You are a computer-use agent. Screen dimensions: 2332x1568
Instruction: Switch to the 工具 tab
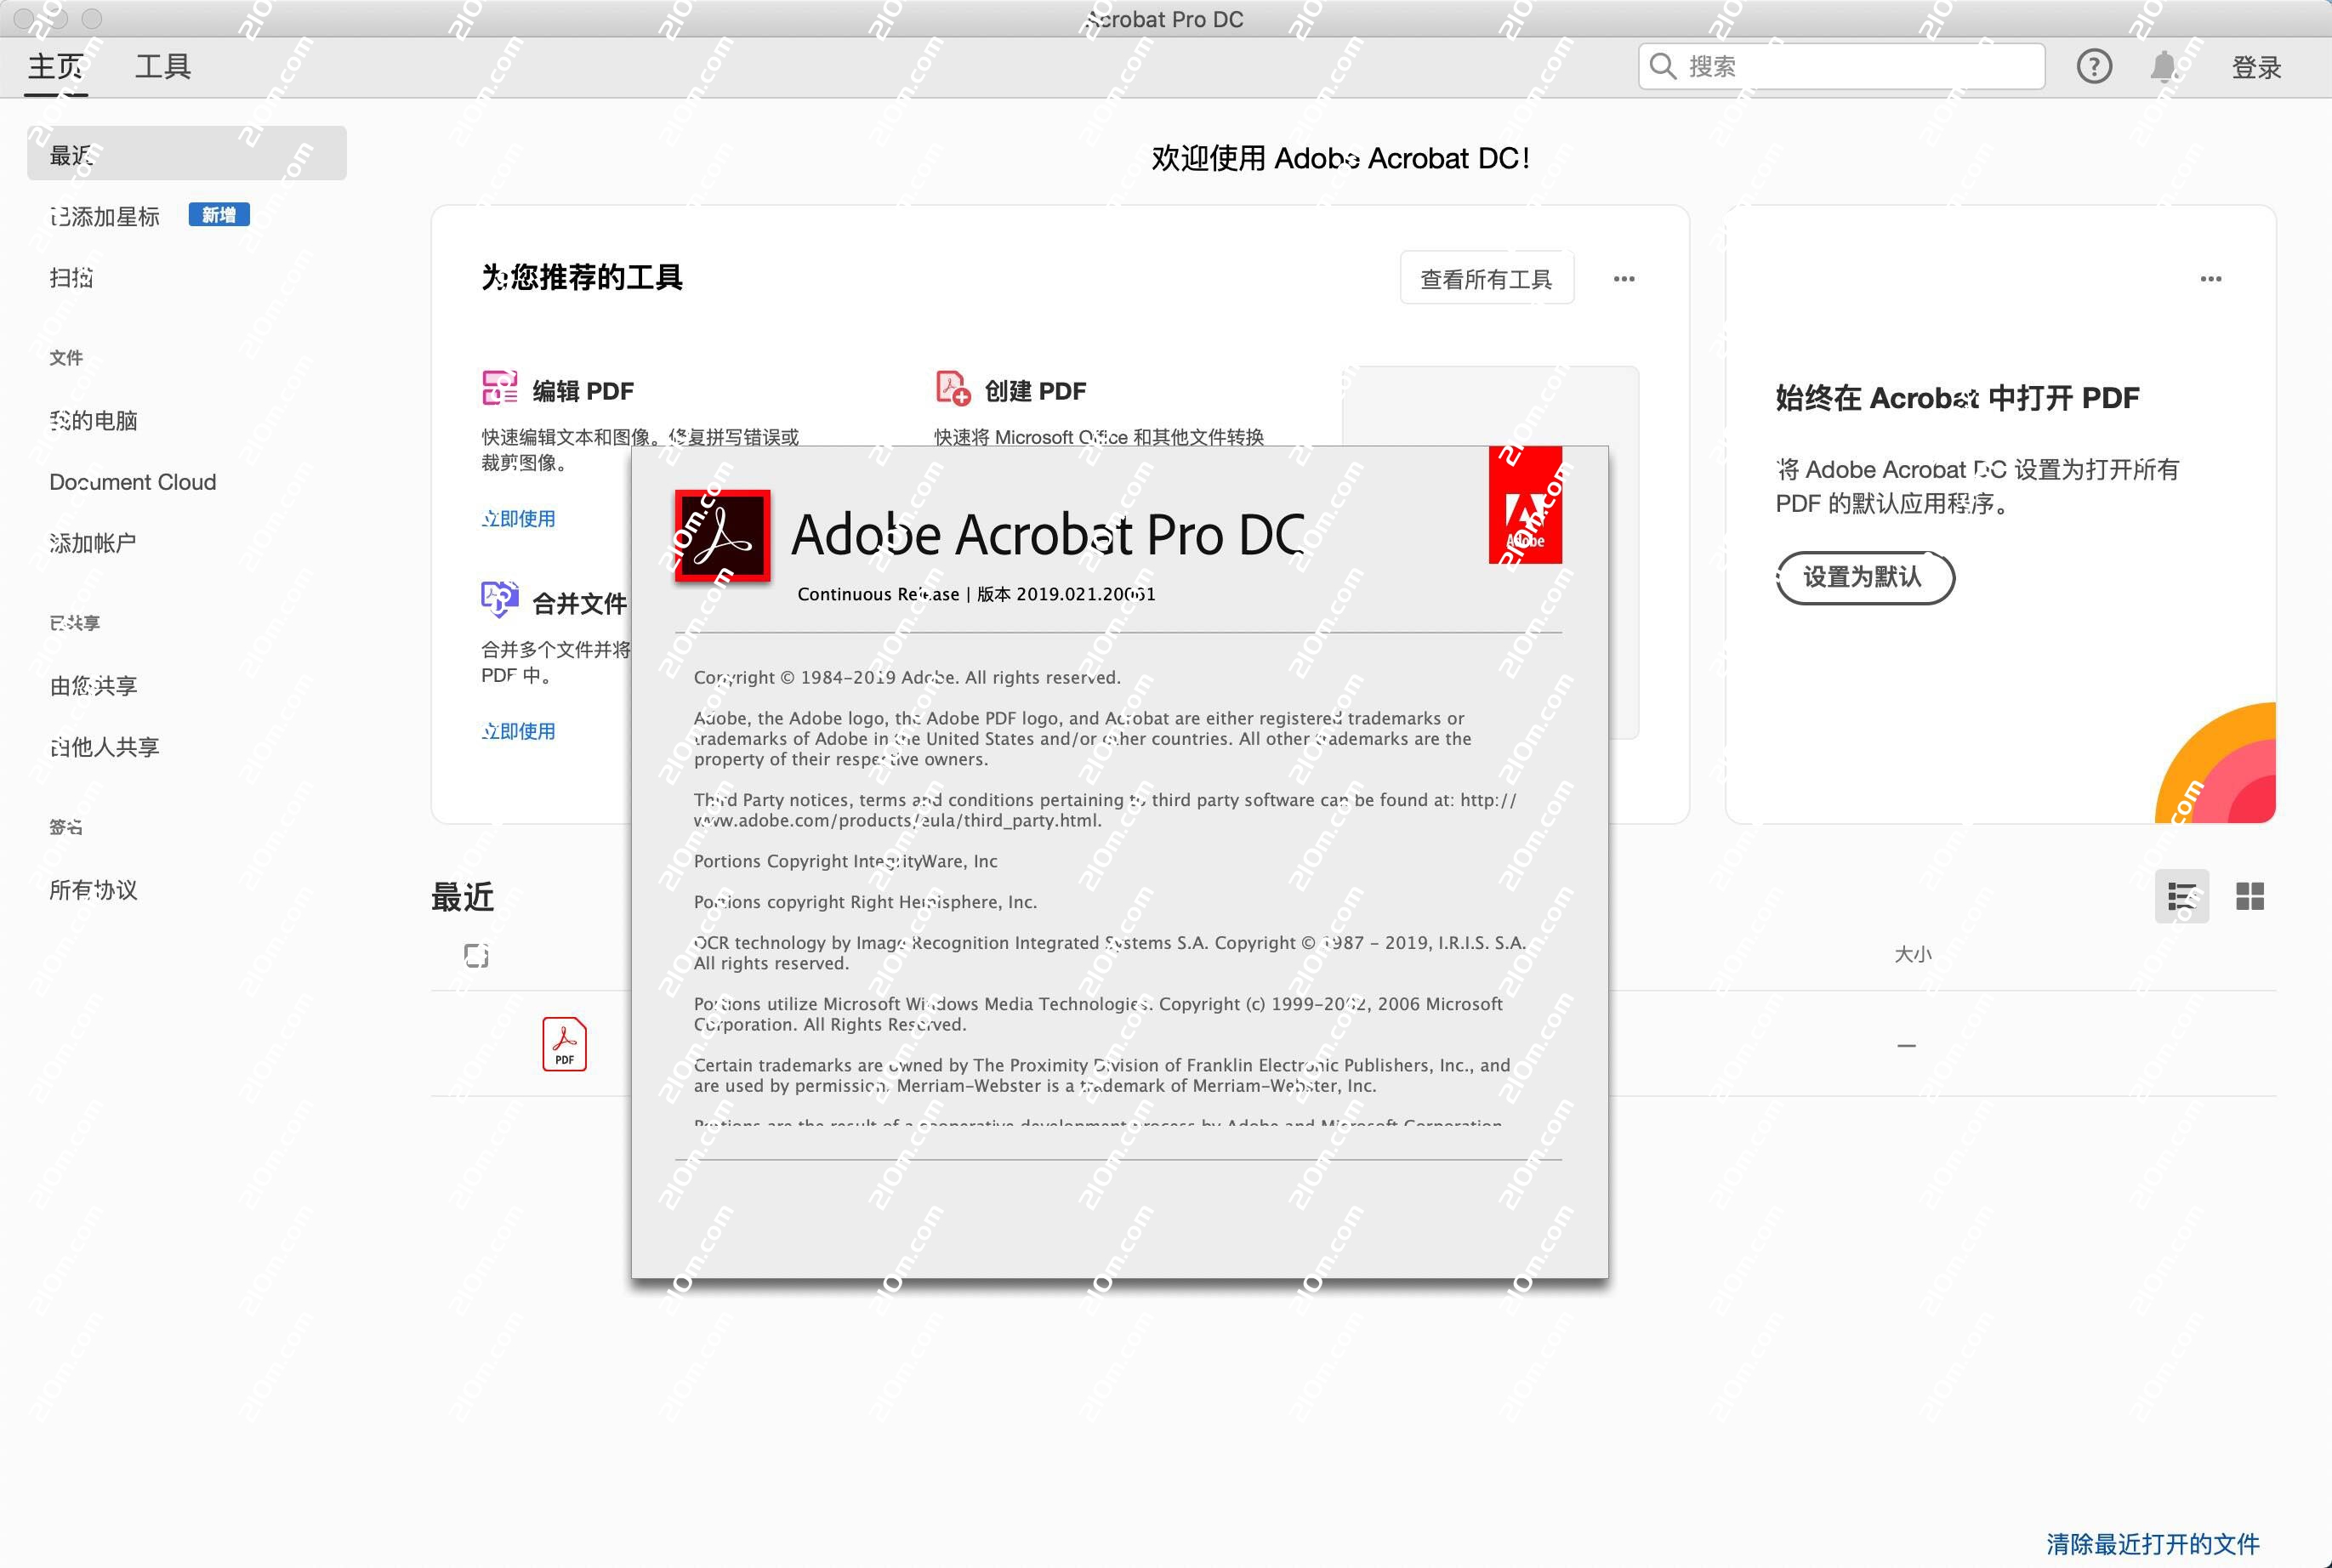click(163, 67)
